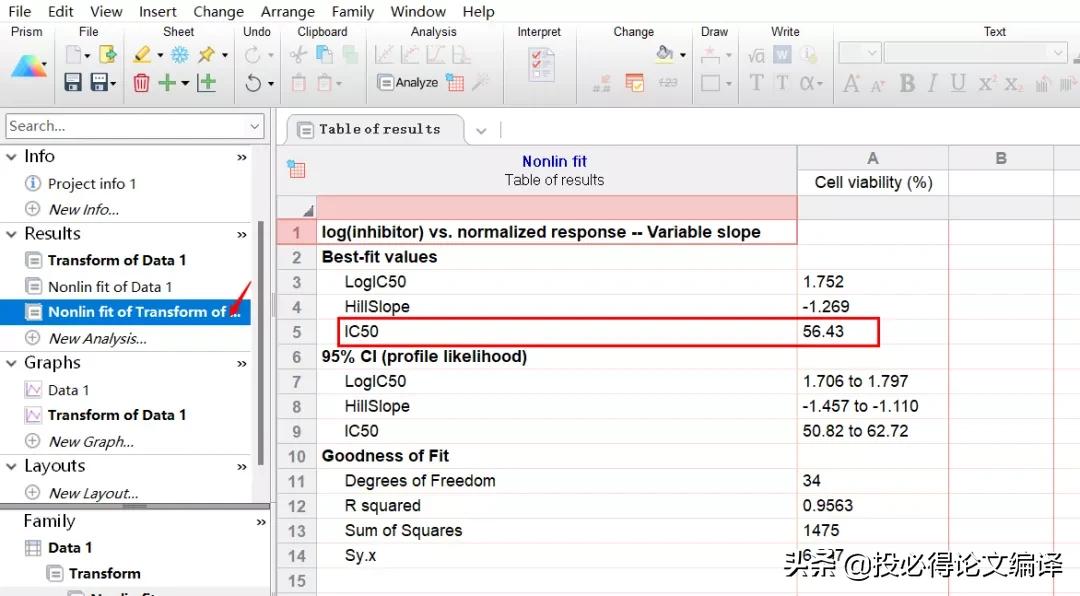
Task: Collapse the Results section
Action: (11, 234)
